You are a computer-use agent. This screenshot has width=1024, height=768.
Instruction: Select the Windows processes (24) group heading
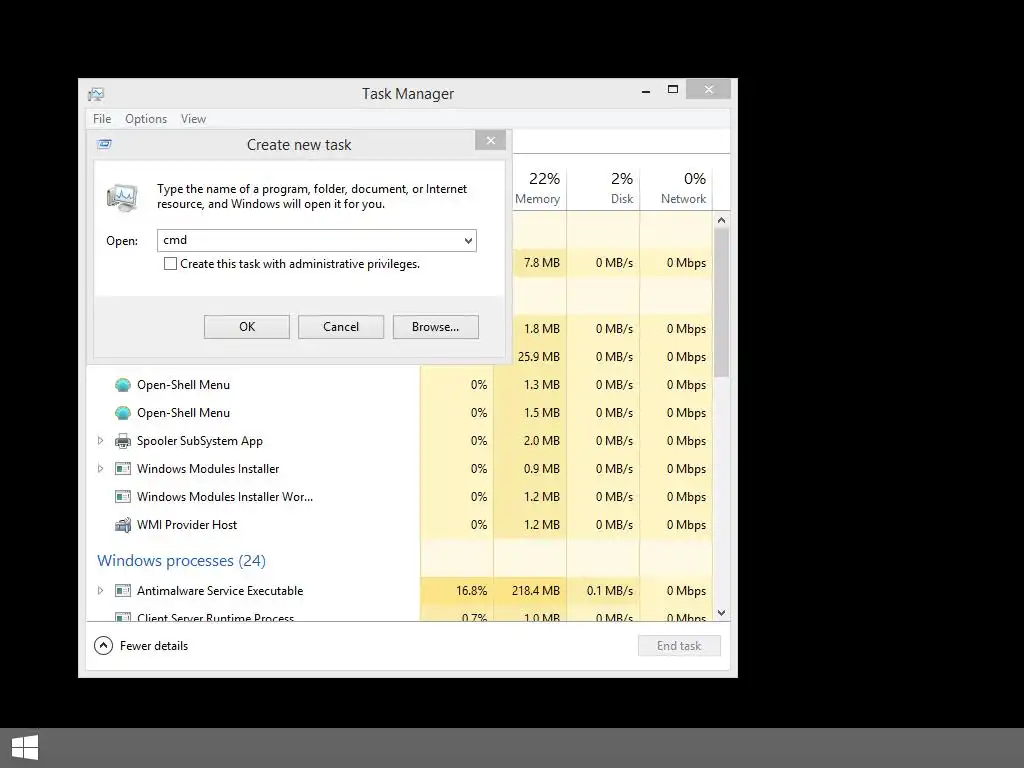tap(182, 561)
